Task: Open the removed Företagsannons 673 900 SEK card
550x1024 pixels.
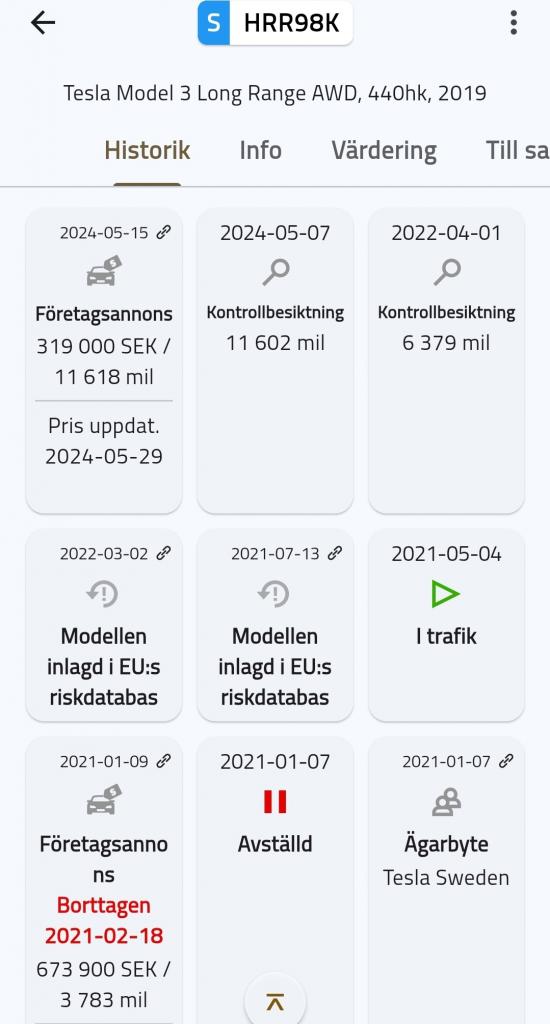Action: point(104,880)
